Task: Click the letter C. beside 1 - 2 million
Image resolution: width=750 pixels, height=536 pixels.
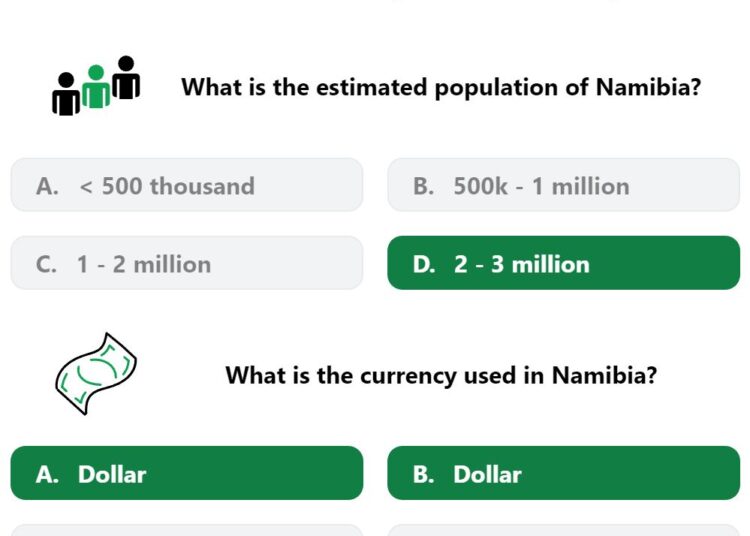Action: [x=46, y=264]
